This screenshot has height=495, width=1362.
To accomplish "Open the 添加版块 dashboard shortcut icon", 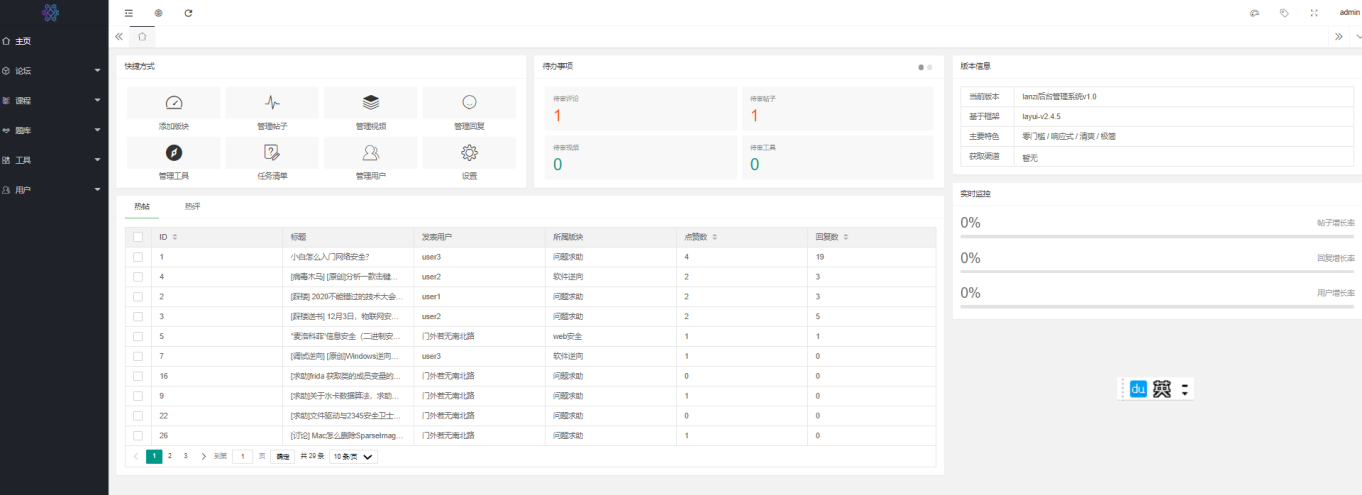I will 173,103.
